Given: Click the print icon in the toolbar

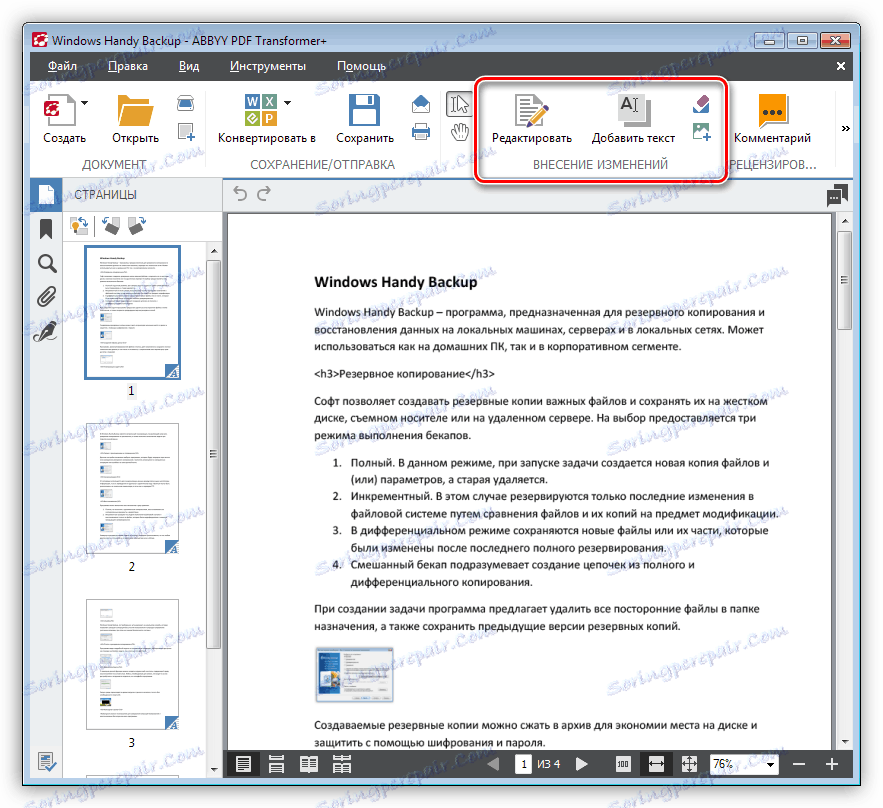Looking at the screenshot, I should (x=421, y=133).
